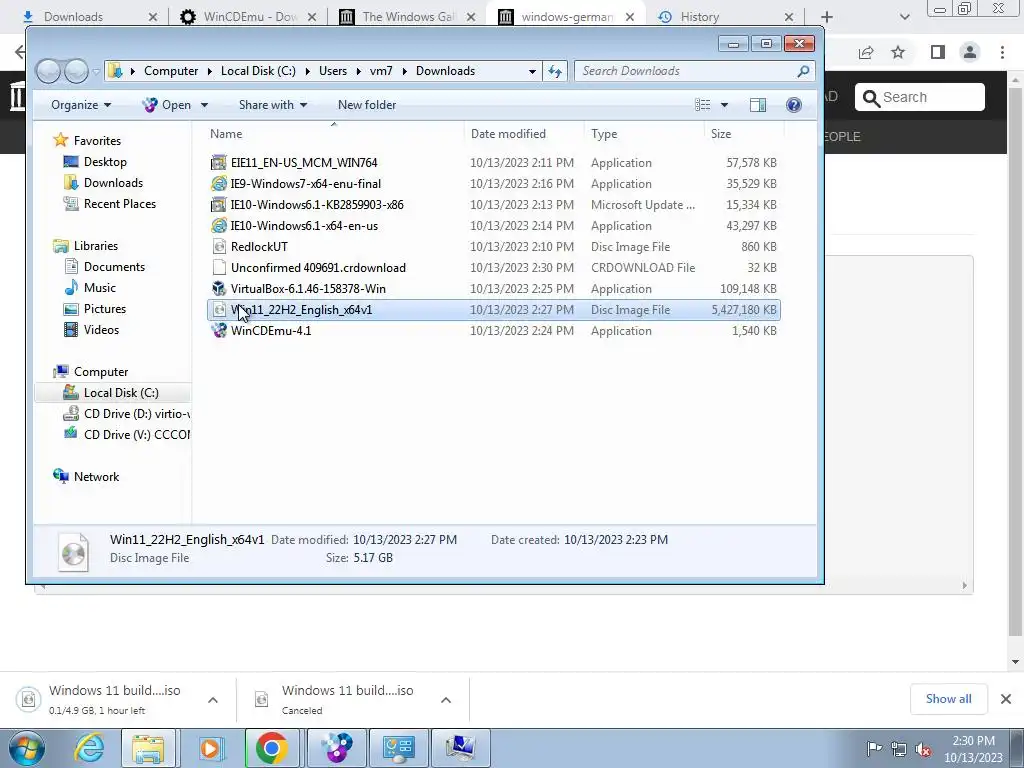Switch to the WinCDEmu Chrome tab

point(248,17)
